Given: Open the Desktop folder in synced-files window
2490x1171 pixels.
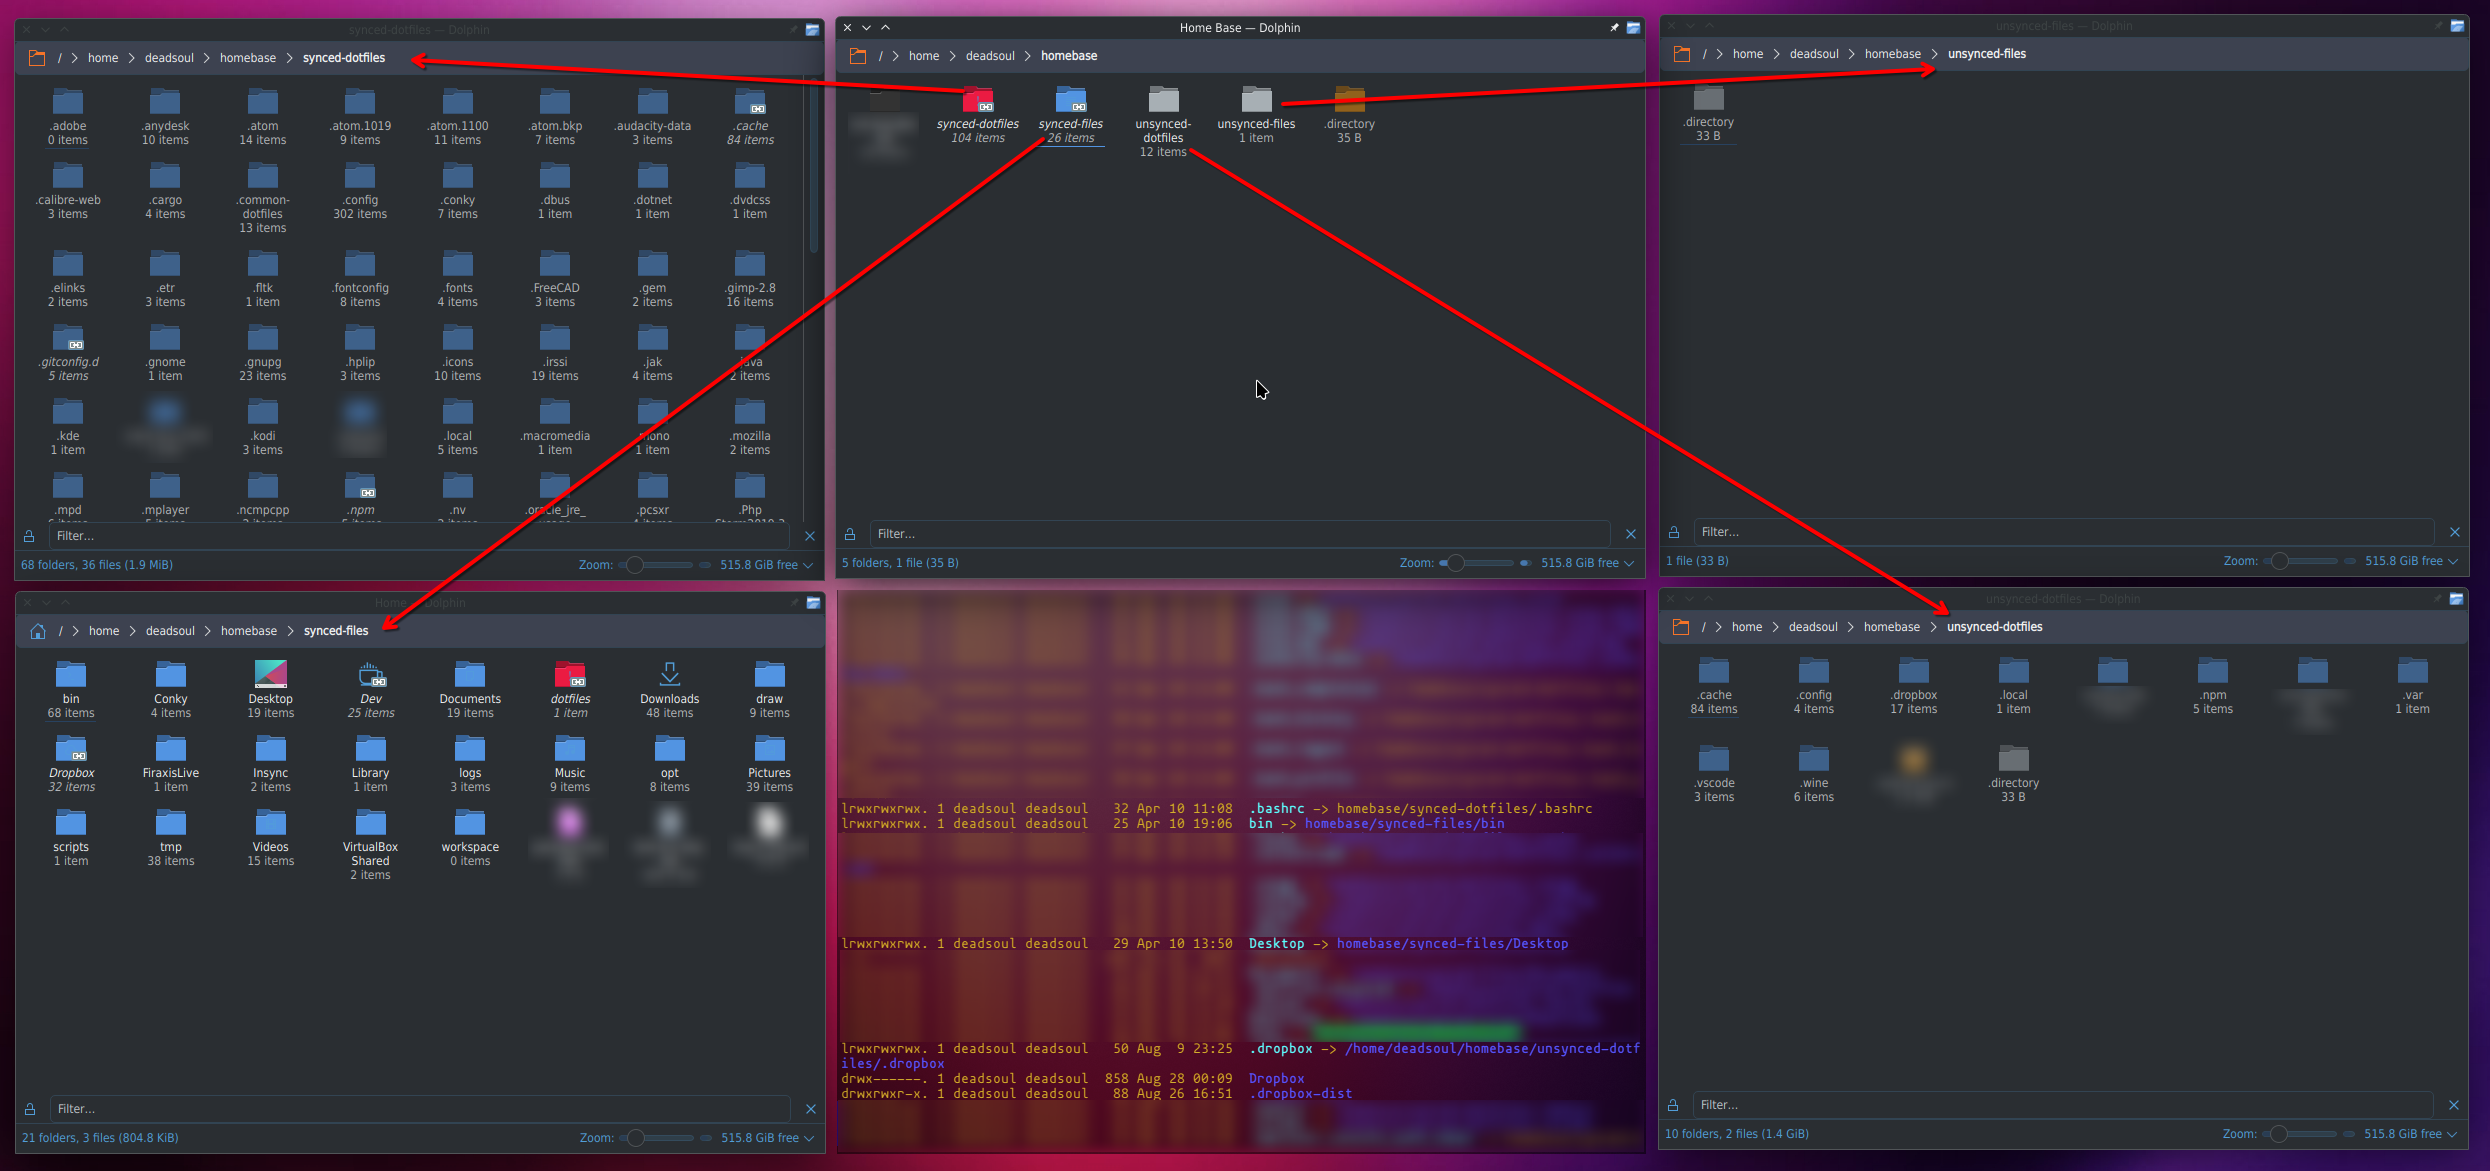Looking at the screenshot, I should [x=270, y=675].
